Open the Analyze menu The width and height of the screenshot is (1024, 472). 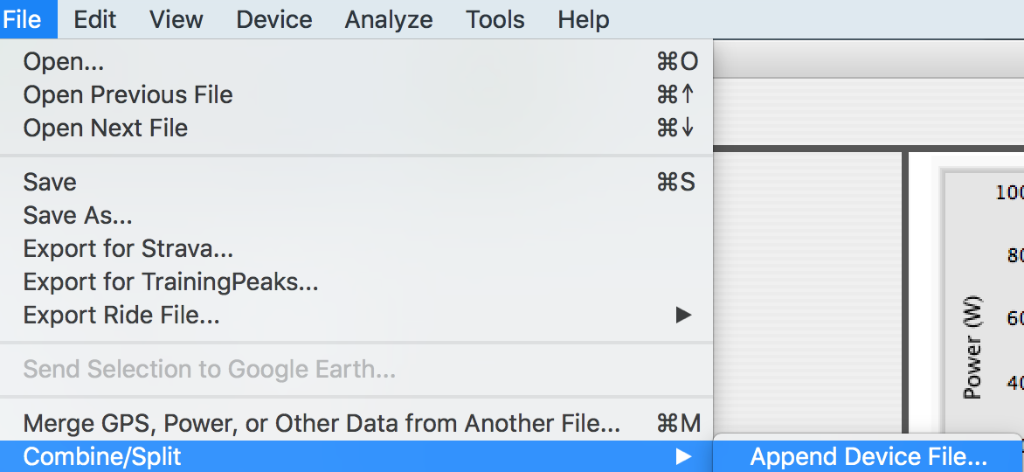(x=388, y=19)
